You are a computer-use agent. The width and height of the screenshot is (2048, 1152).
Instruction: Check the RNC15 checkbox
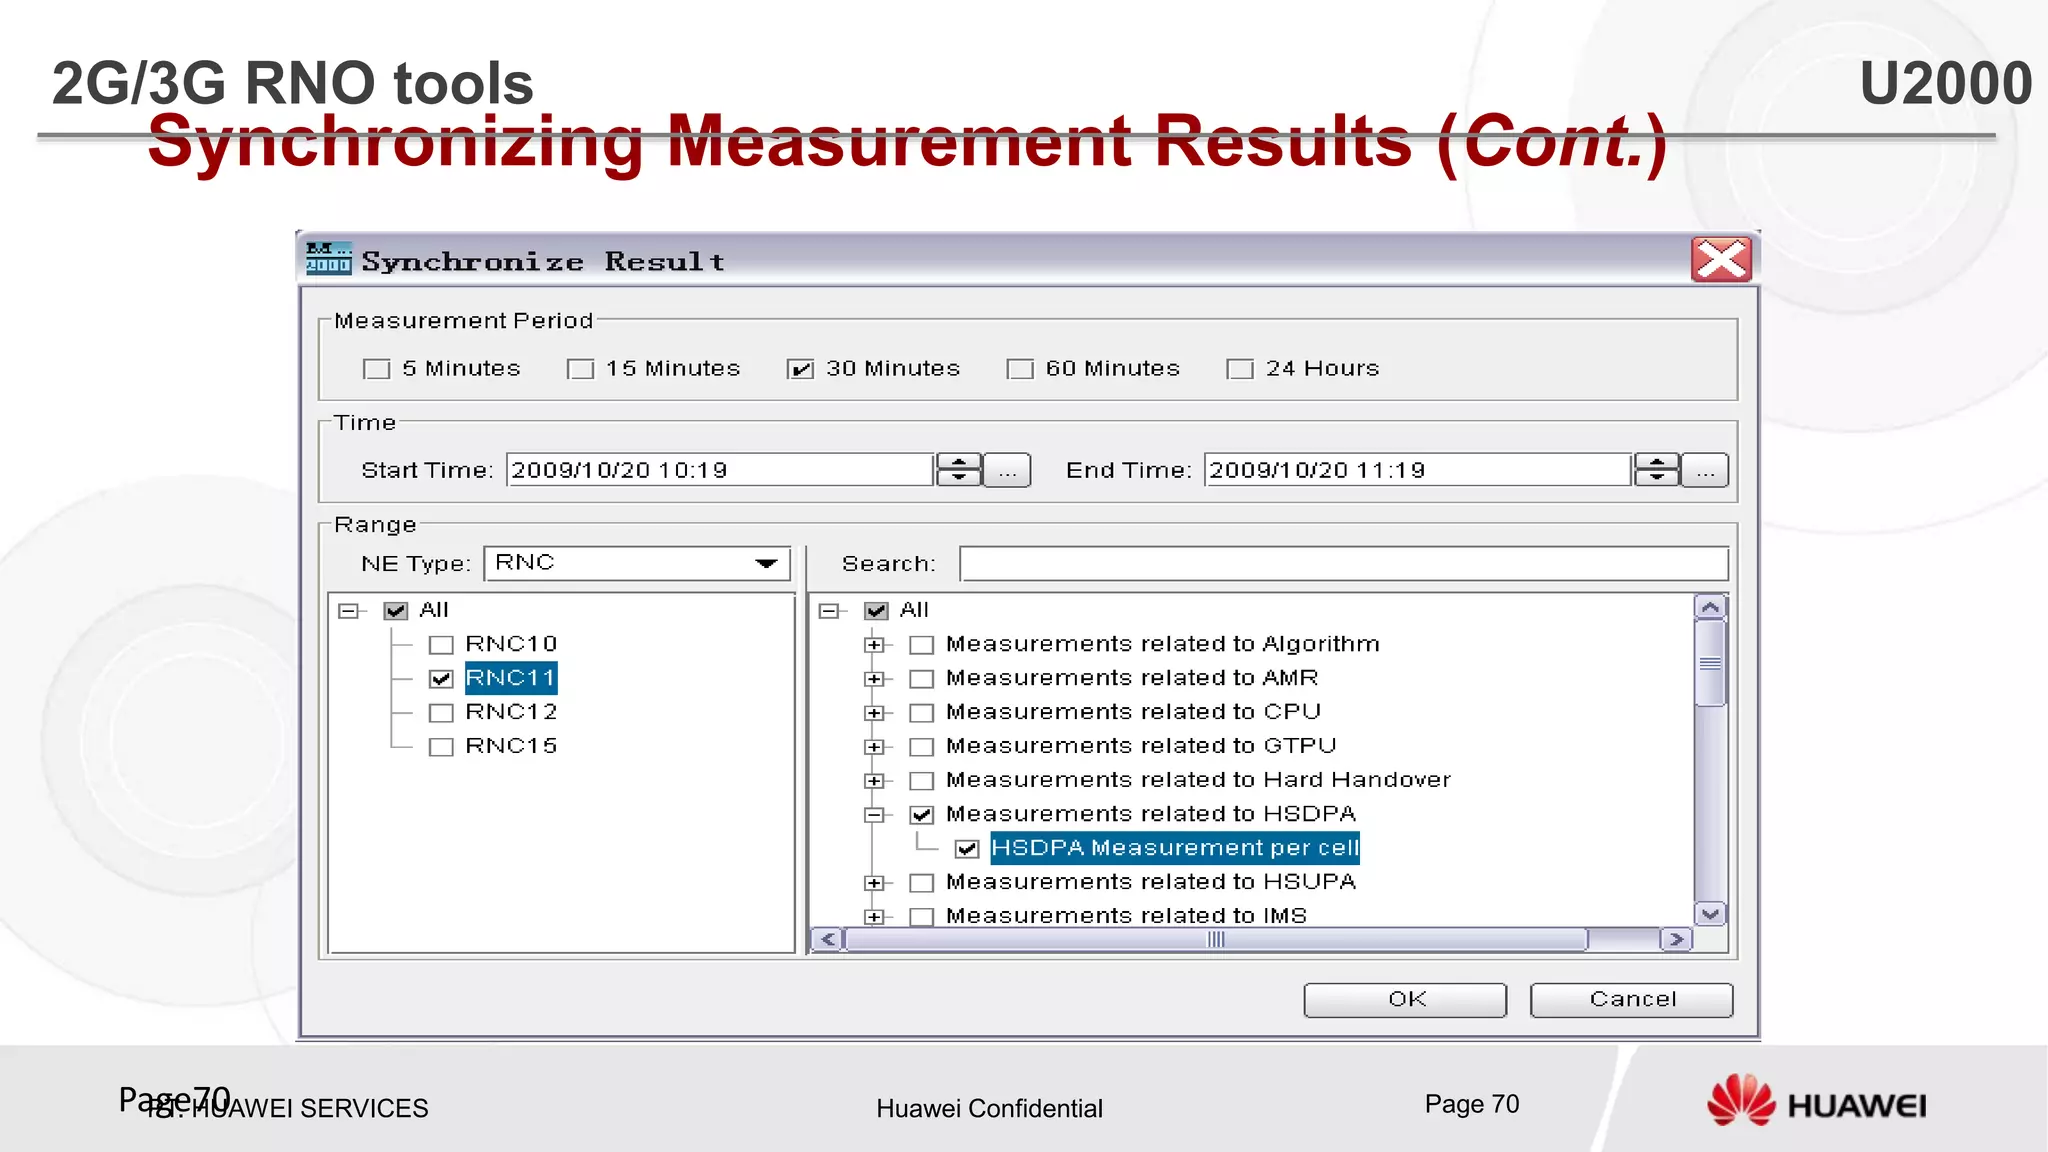click(x=441, y=747)
